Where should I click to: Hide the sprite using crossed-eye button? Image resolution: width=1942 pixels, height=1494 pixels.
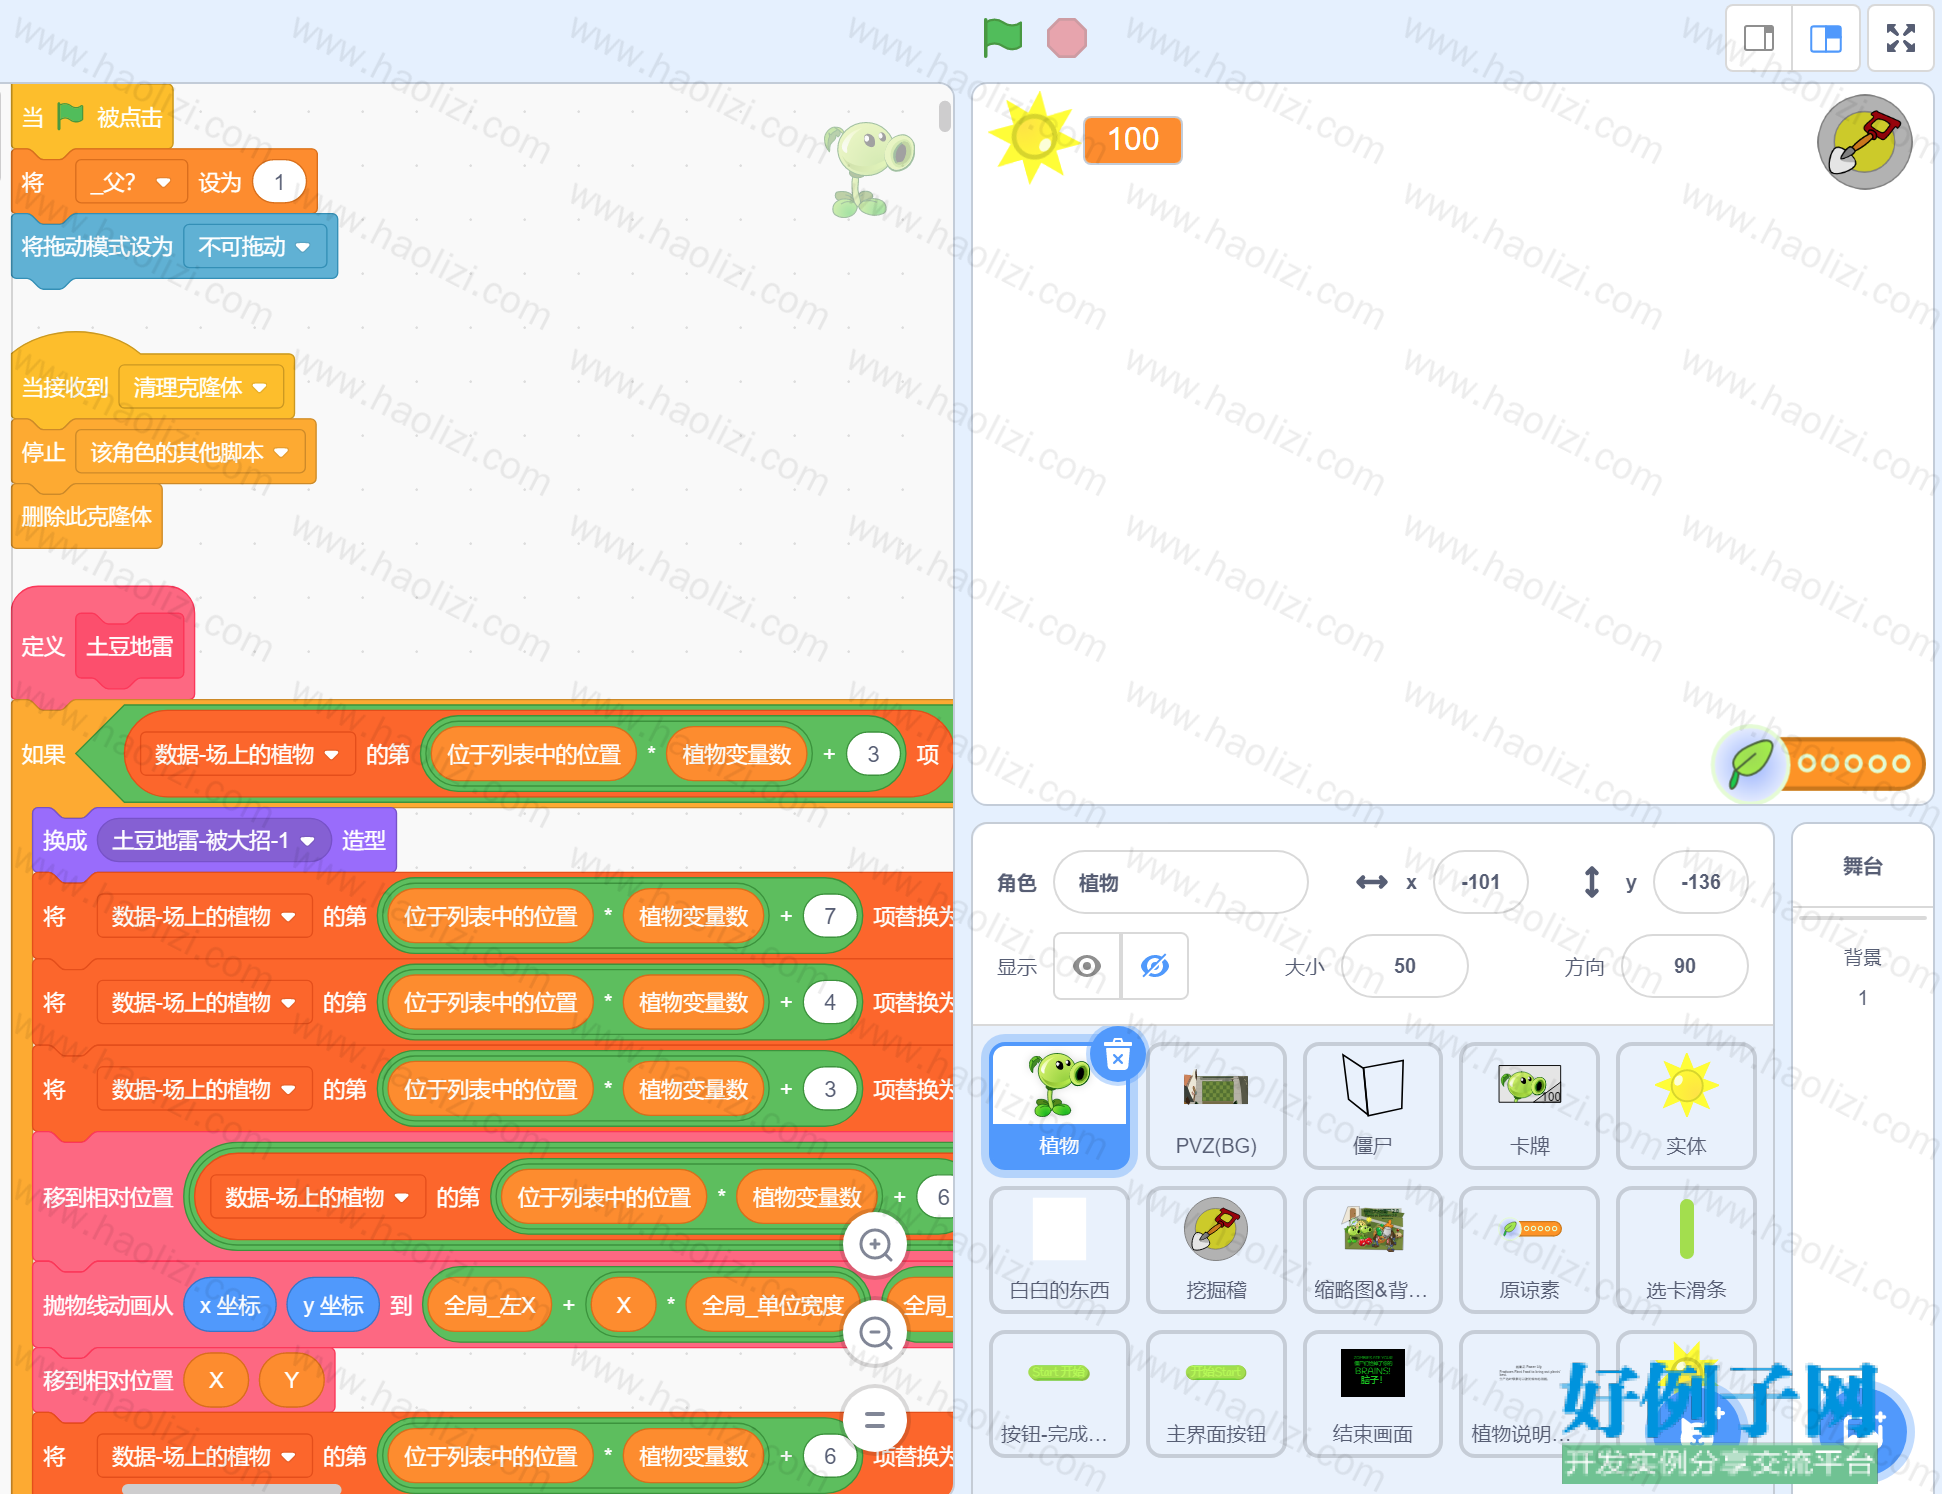point(1155,966)
